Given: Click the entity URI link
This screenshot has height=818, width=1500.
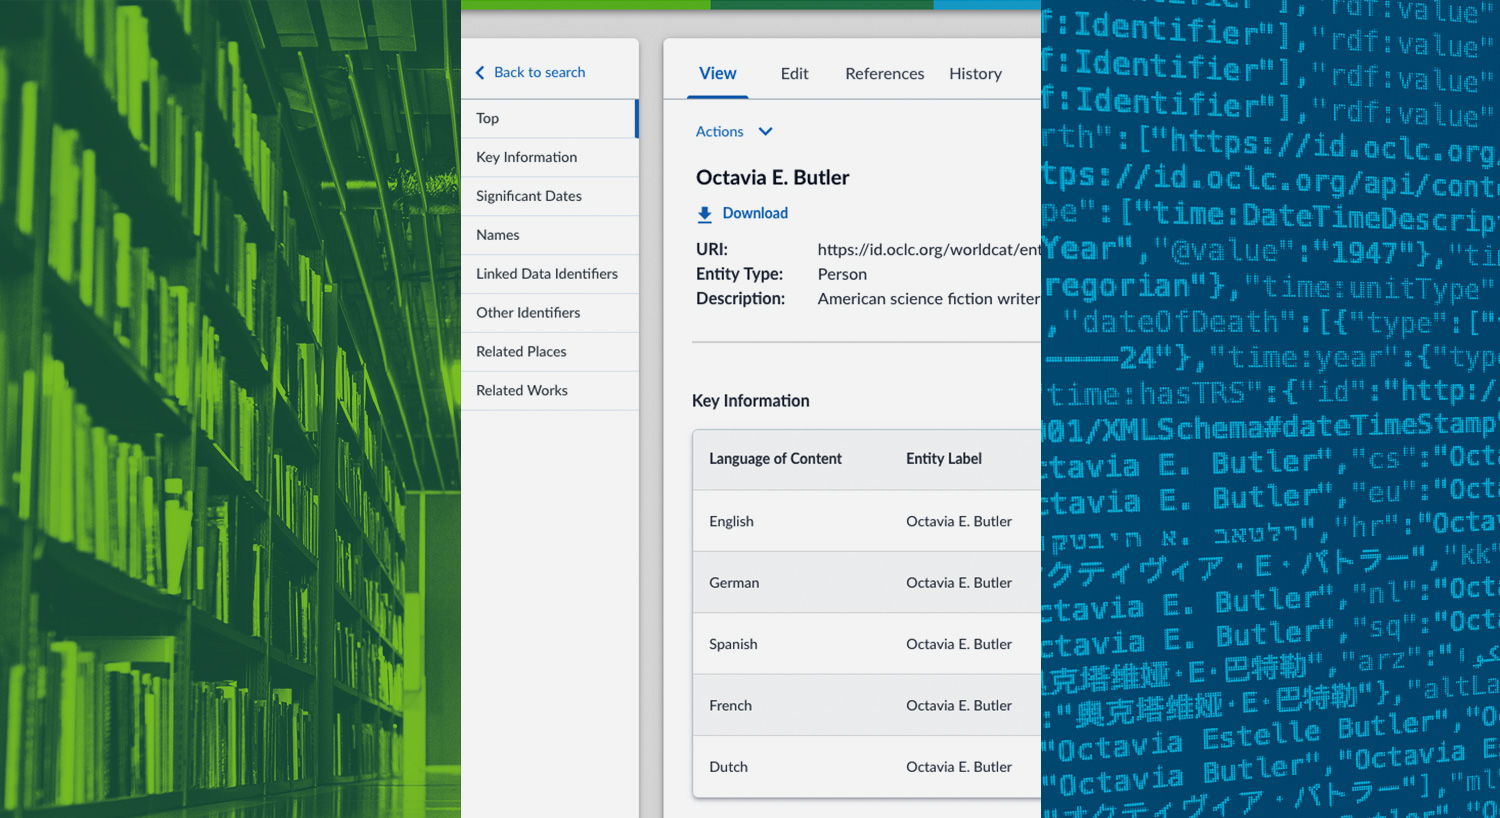Looking at the screenshot, I should [x=928, y=250].
